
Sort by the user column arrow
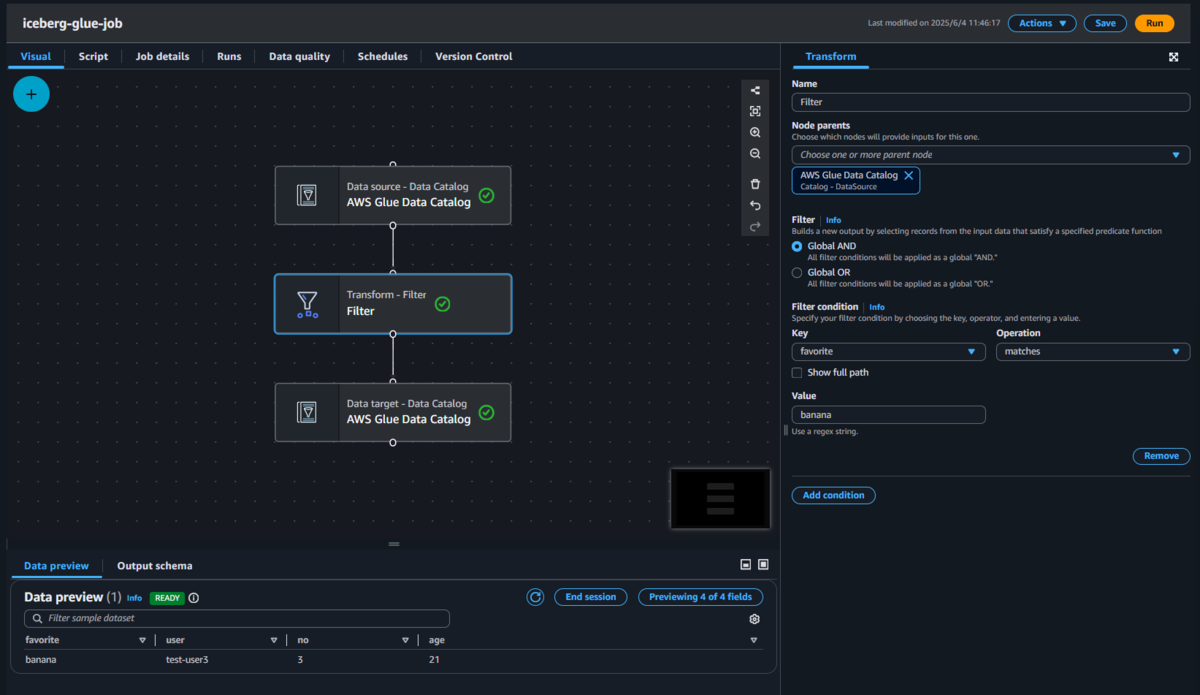tap(274, 640)
